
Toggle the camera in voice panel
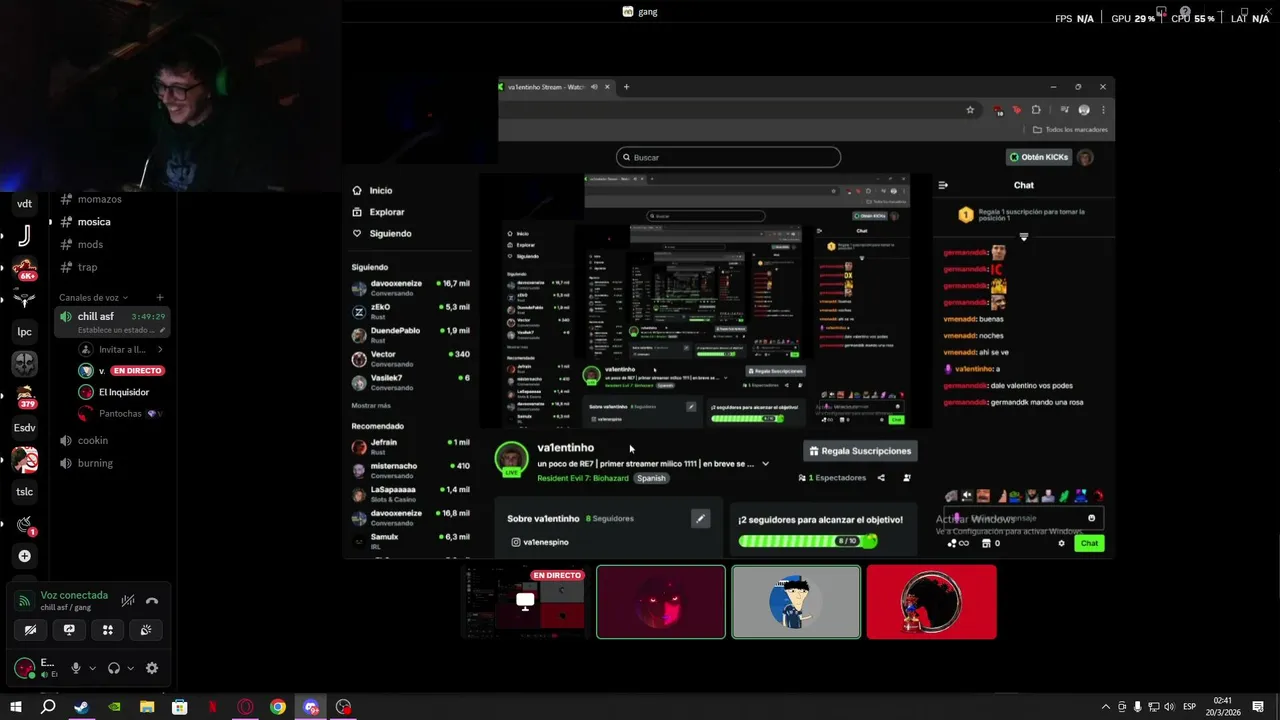tap(30, 630)
